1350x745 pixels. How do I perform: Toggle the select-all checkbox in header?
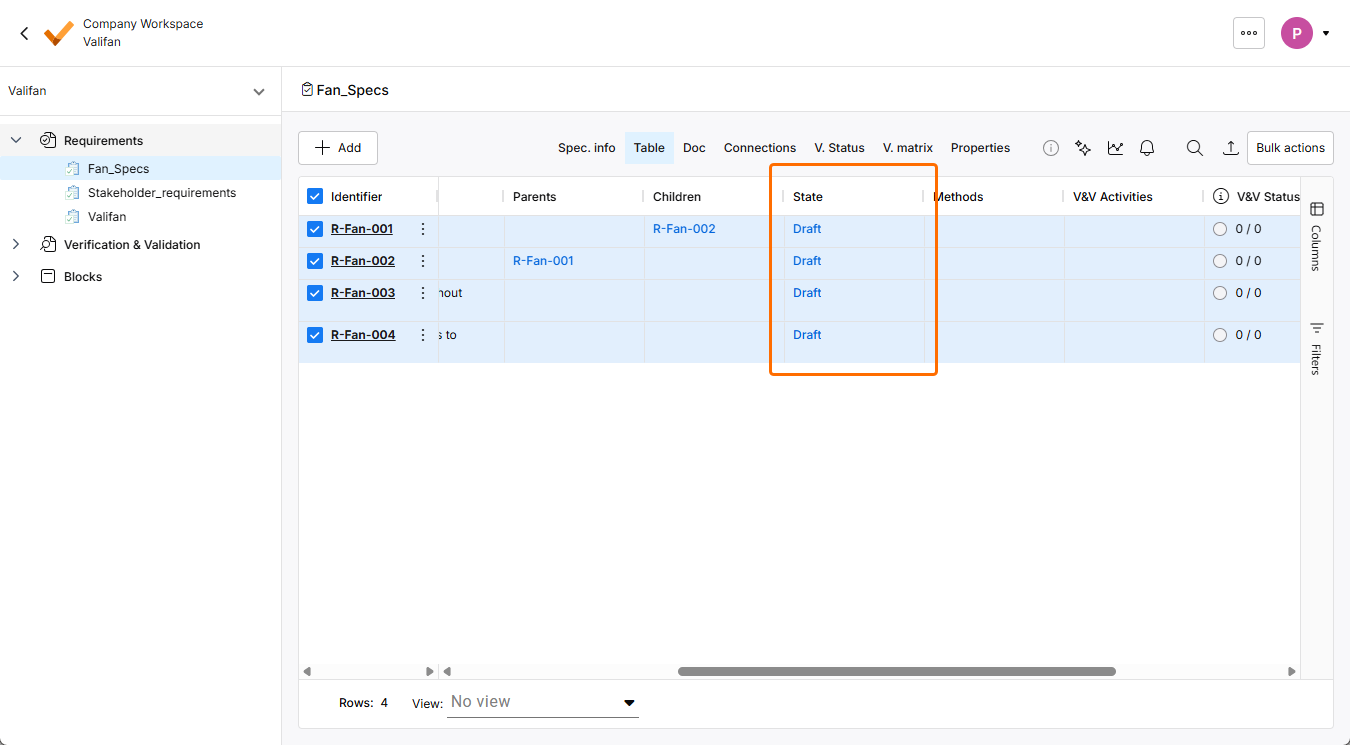315,197
